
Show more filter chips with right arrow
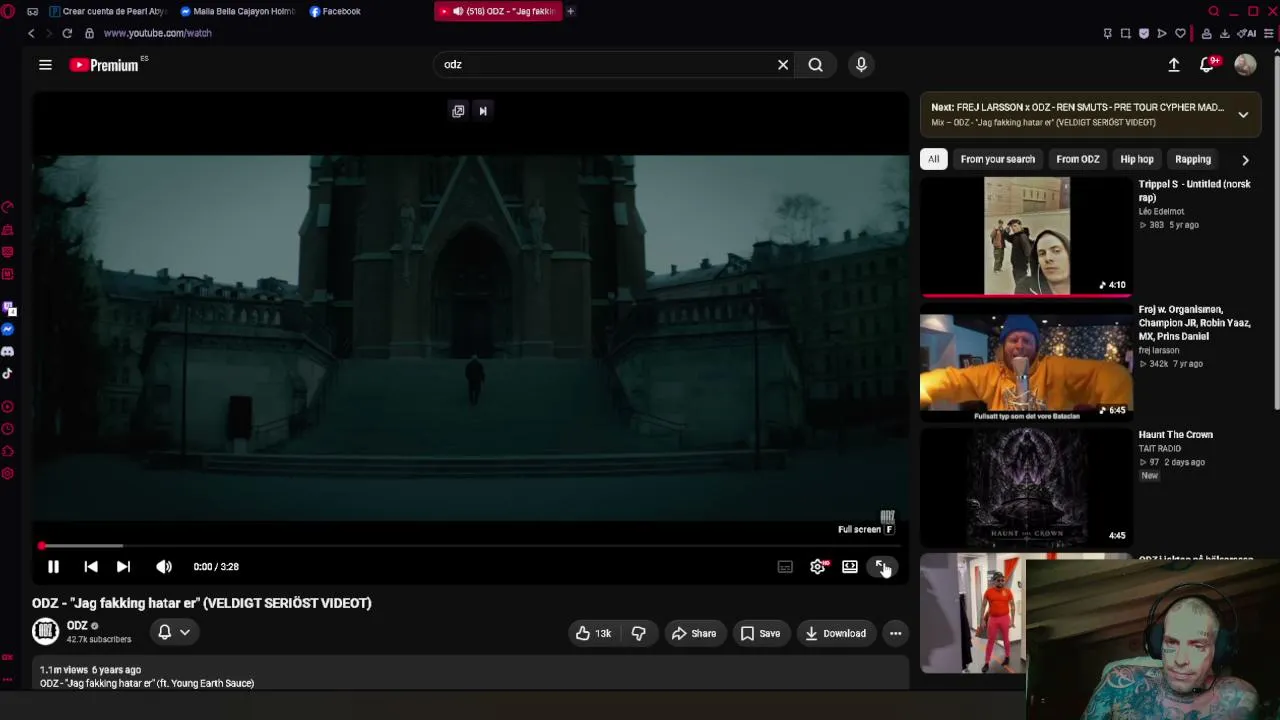[x=1245, y=159]
